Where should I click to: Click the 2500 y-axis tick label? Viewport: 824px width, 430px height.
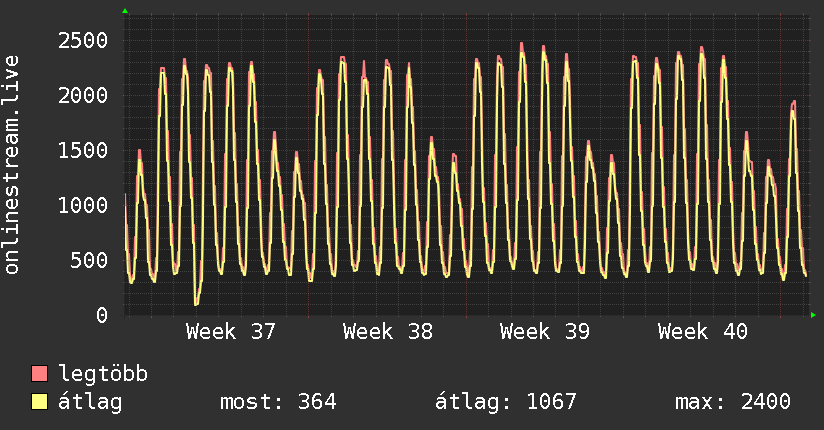pyautogui.click(x=83, y=40)
